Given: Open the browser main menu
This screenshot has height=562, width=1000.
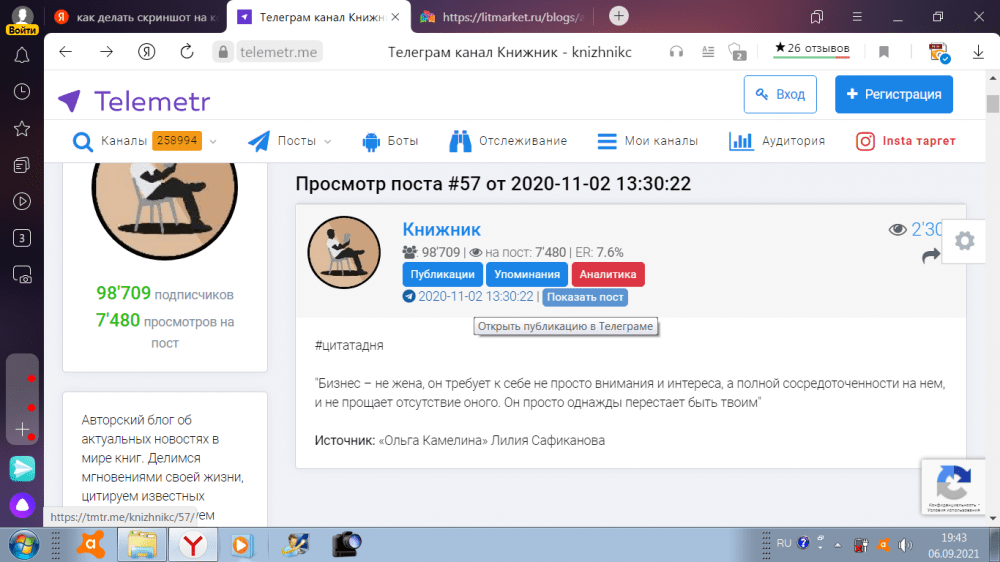Looking at the screenshot, I should click(x=857, y=17).
